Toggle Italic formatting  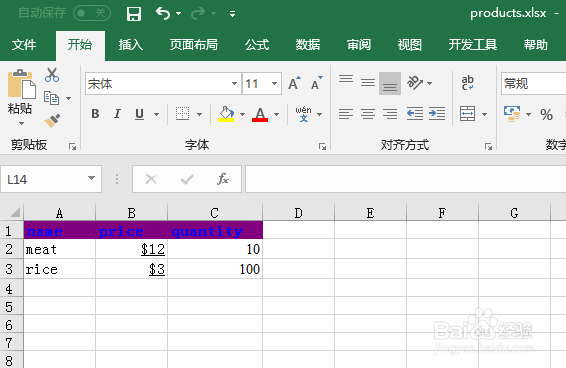(117, 114)
